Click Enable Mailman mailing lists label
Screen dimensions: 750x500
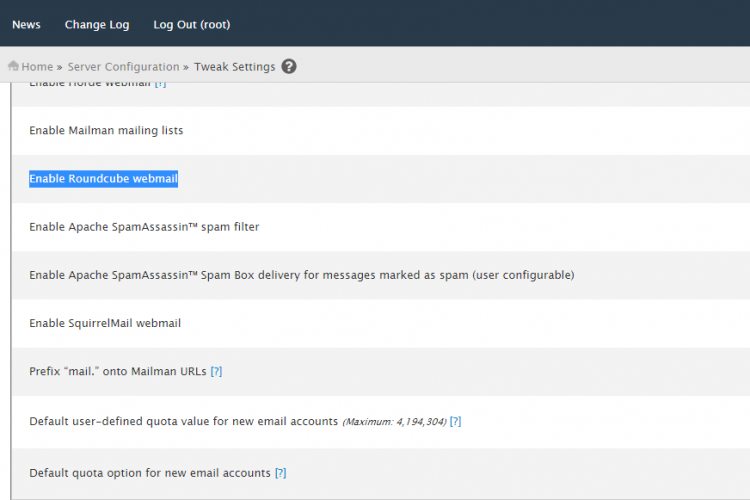(x=106, y=130)
